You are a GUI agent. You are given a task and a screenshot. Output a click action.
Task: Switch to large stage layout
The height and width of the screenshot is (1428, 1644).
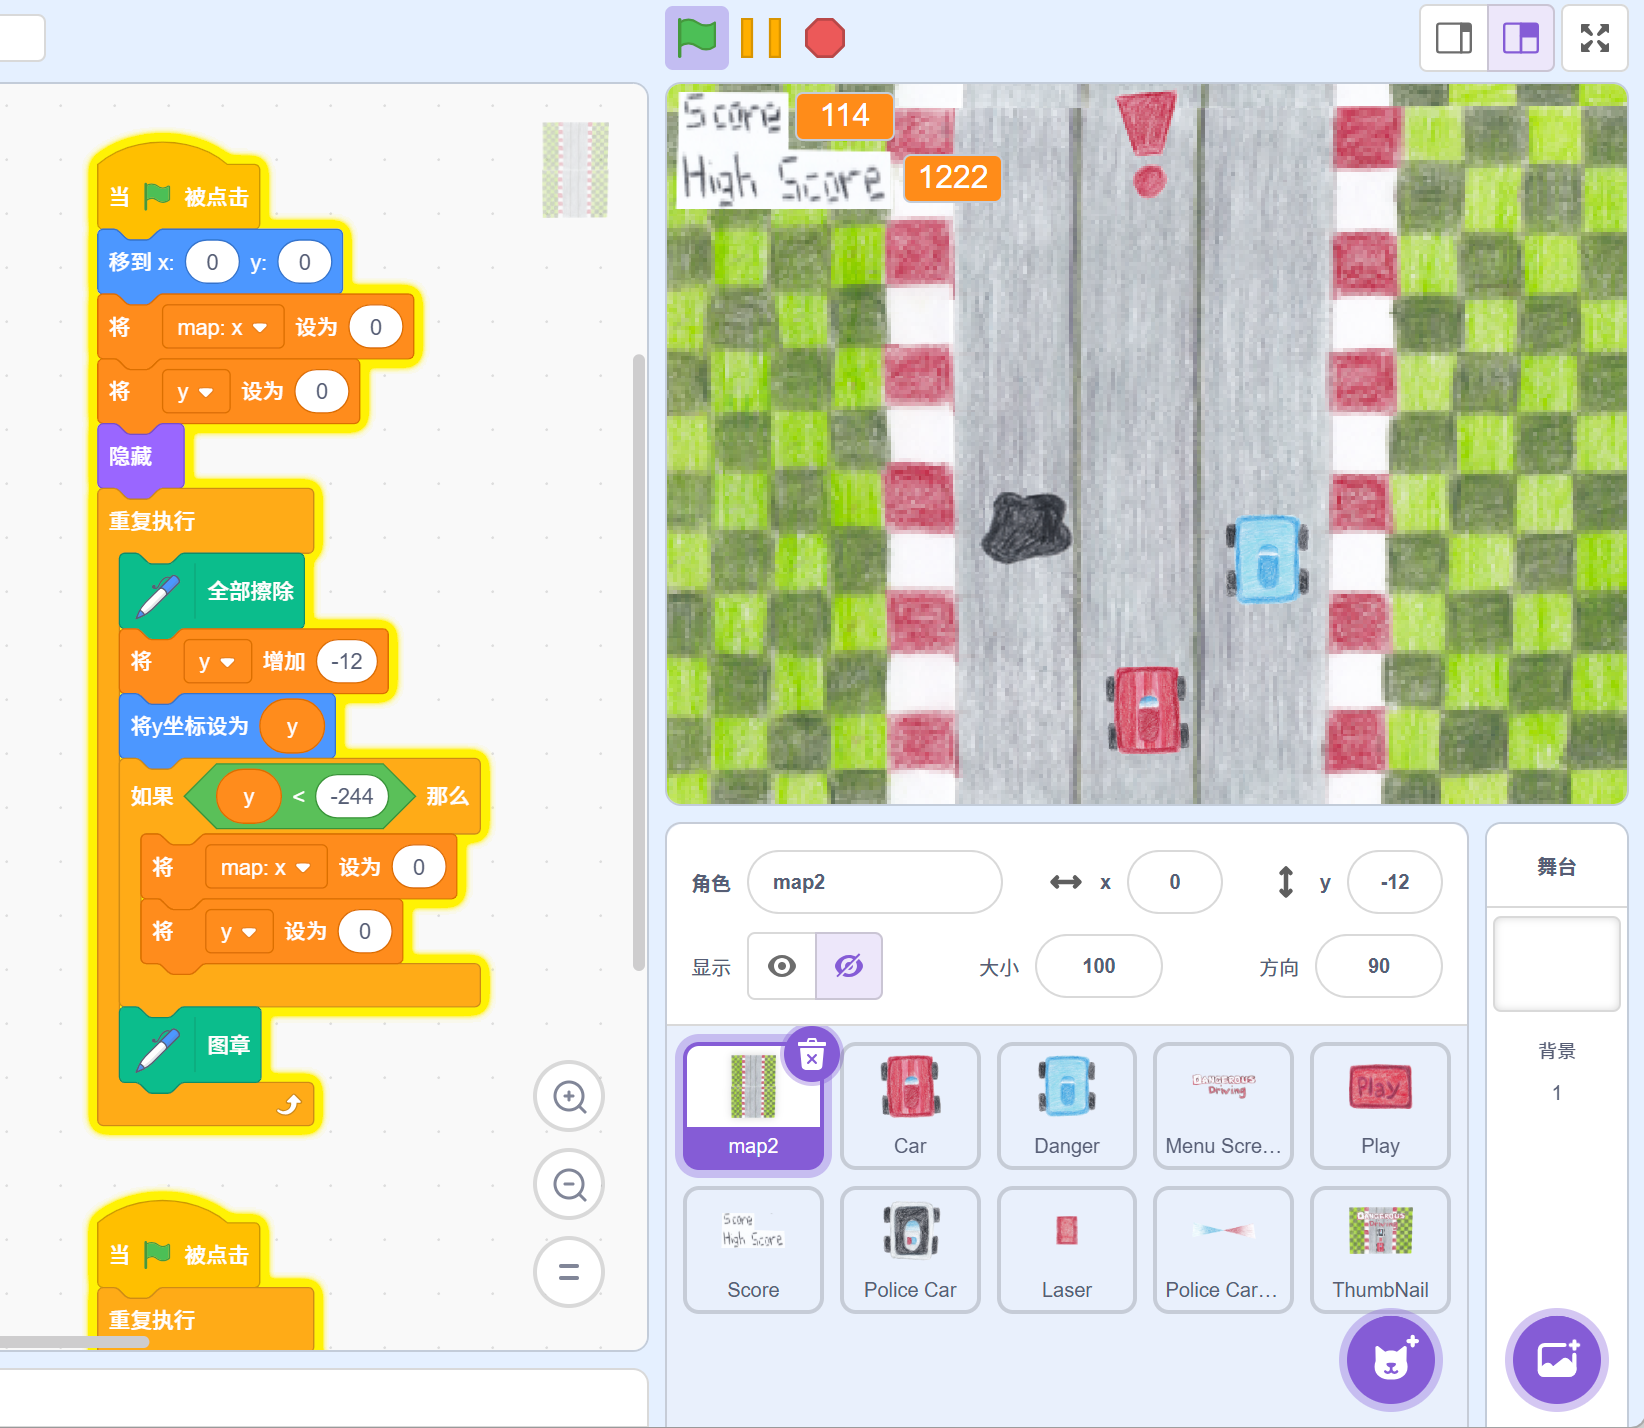[x=1520, y=39]
